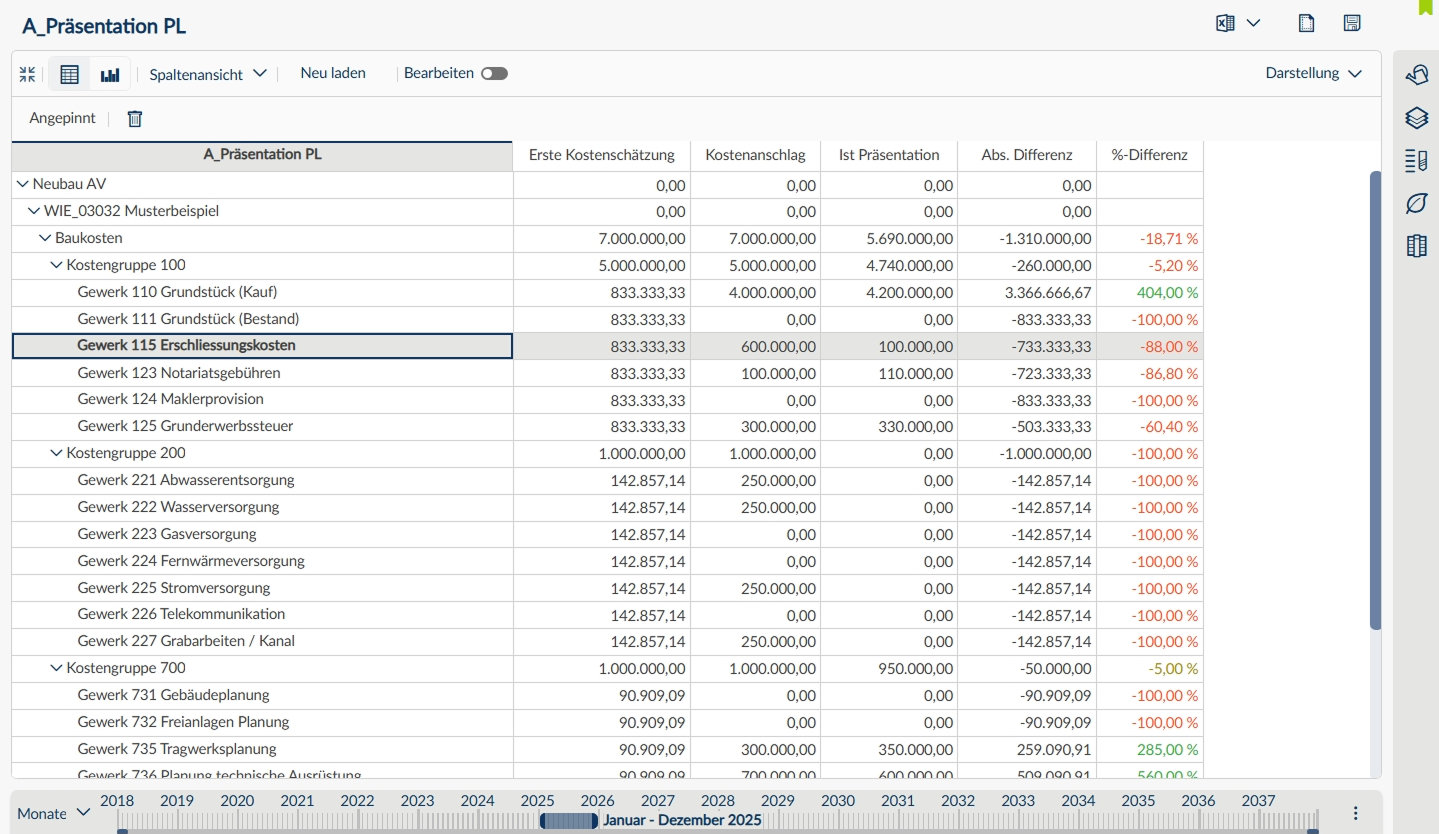This screenshot has width=1439, height=834.
Task: Collapse Kostengruppe 100
Action: [x=56, y=265]
